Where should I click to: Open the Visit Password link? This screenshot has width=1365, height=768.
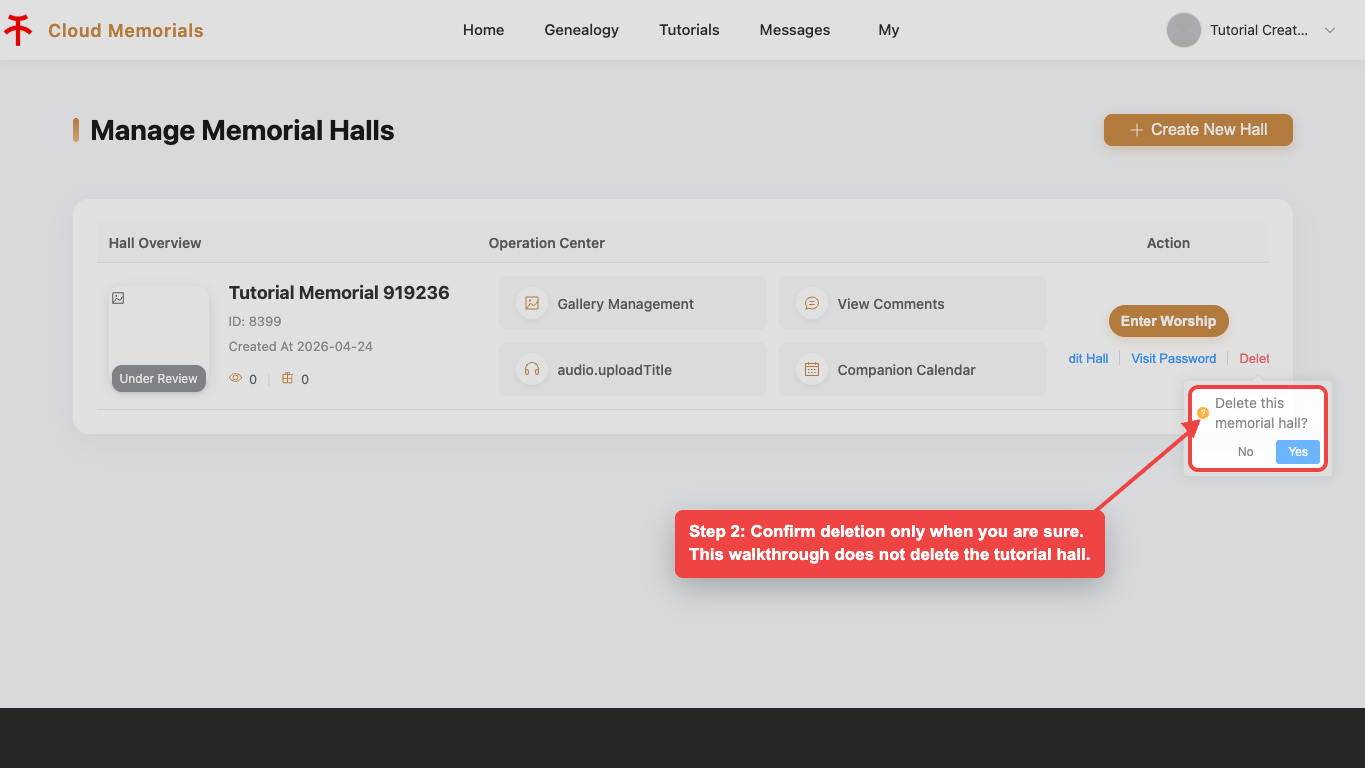coord(1174,358)
